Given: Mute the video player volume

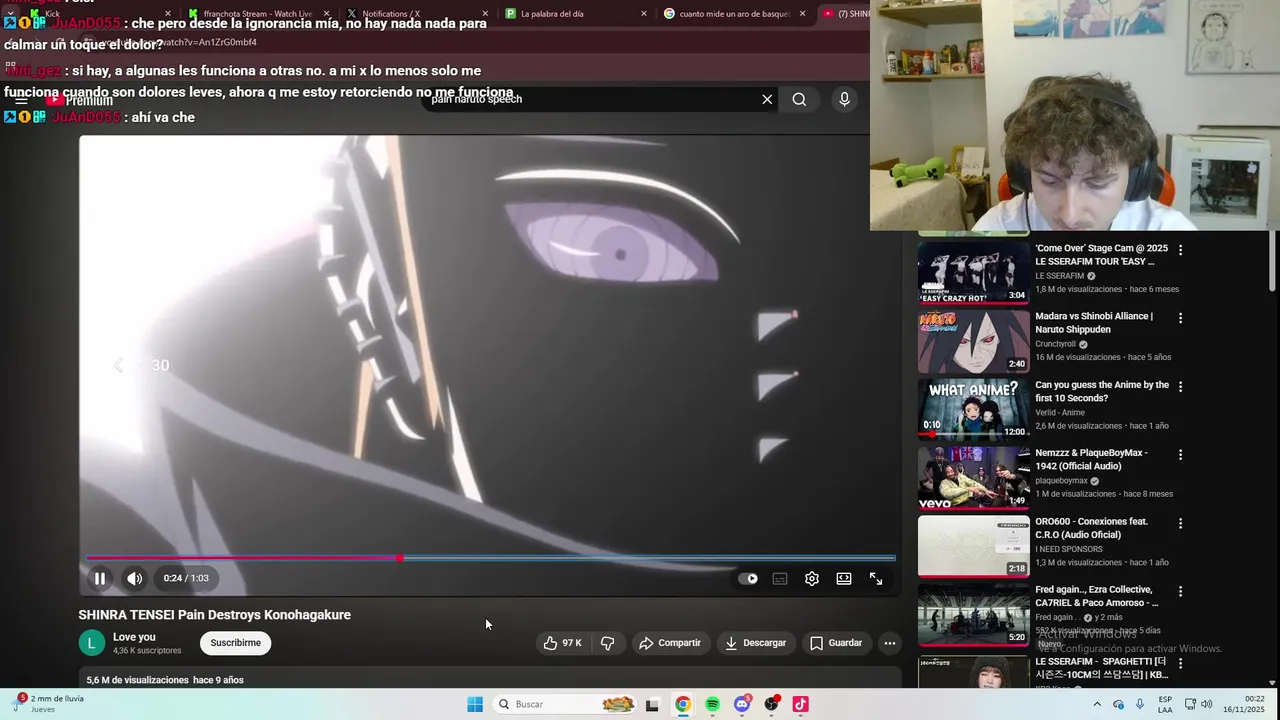Looking at the screenshot, I should click(x=134, y=578).
